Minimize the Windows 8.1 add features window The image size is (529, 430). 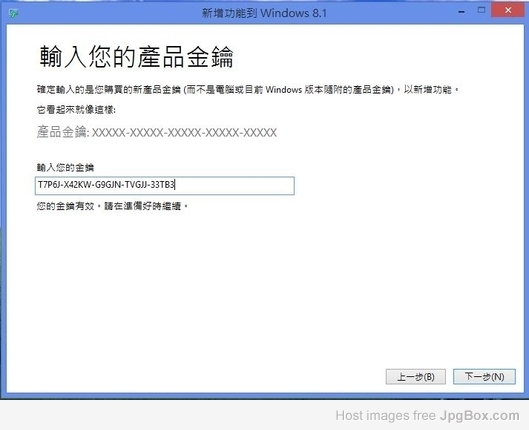[x=462, y=12]
